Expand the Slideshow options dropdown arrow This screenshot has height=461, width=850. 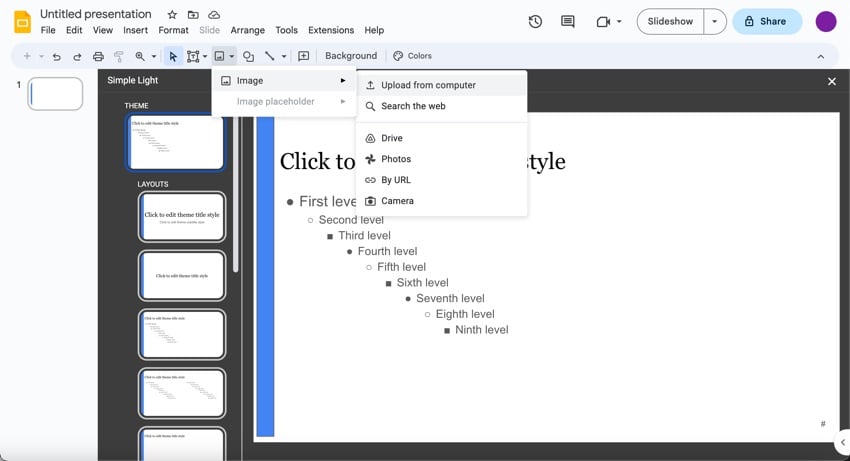(x=714, y=22)
